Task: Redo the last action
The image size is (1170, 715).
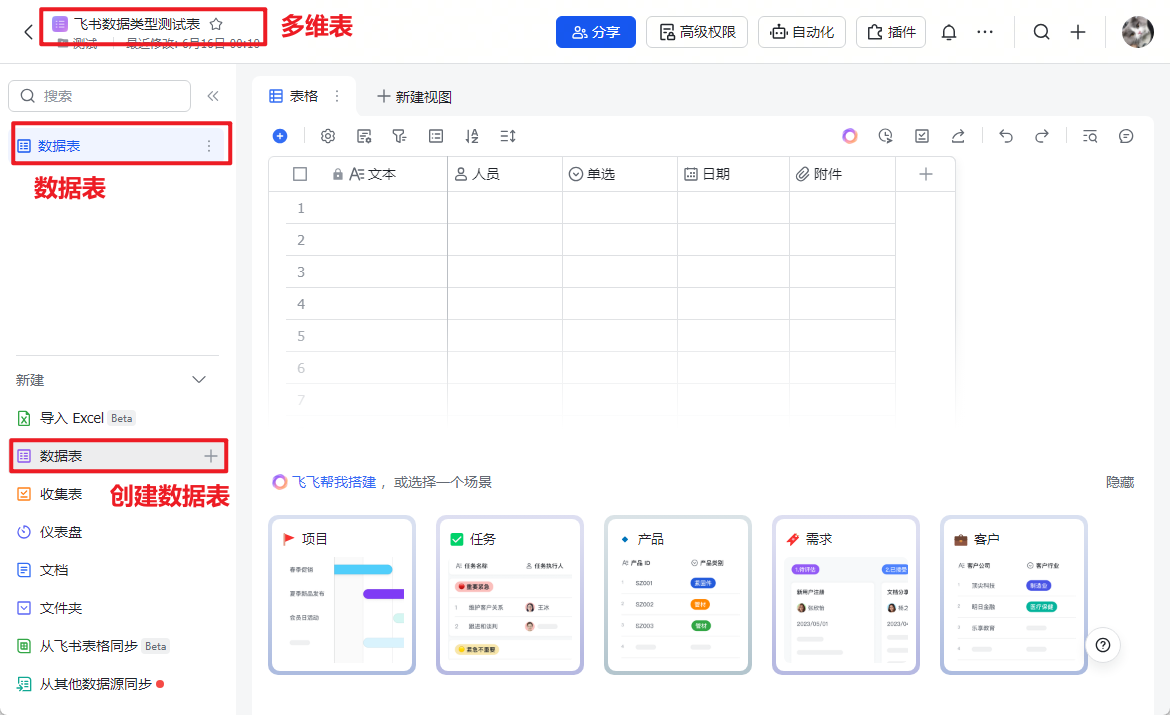Action: [1042, 136]
